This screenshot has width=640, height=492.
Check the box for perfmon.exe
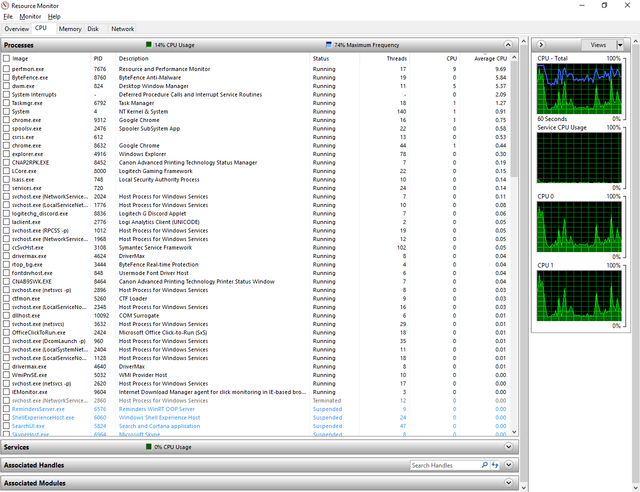(7, 69)
